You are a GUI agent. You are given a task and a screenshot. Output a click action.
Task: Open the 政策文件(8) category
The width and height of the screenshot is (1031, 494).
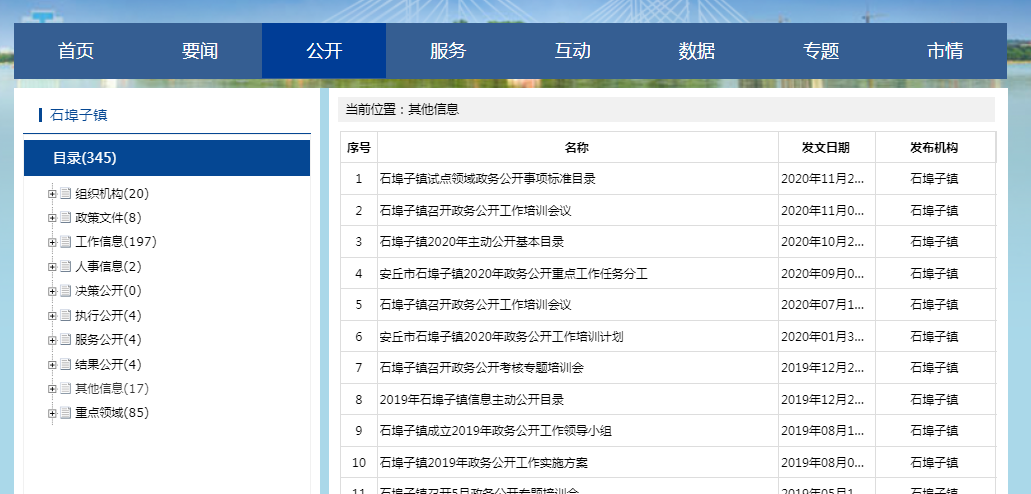click(108, 218)
